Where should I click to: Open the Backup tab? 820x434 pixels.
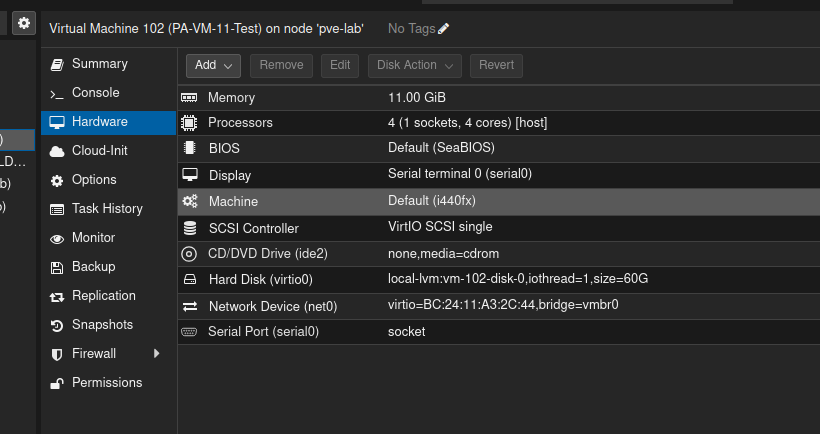(108, 267)
